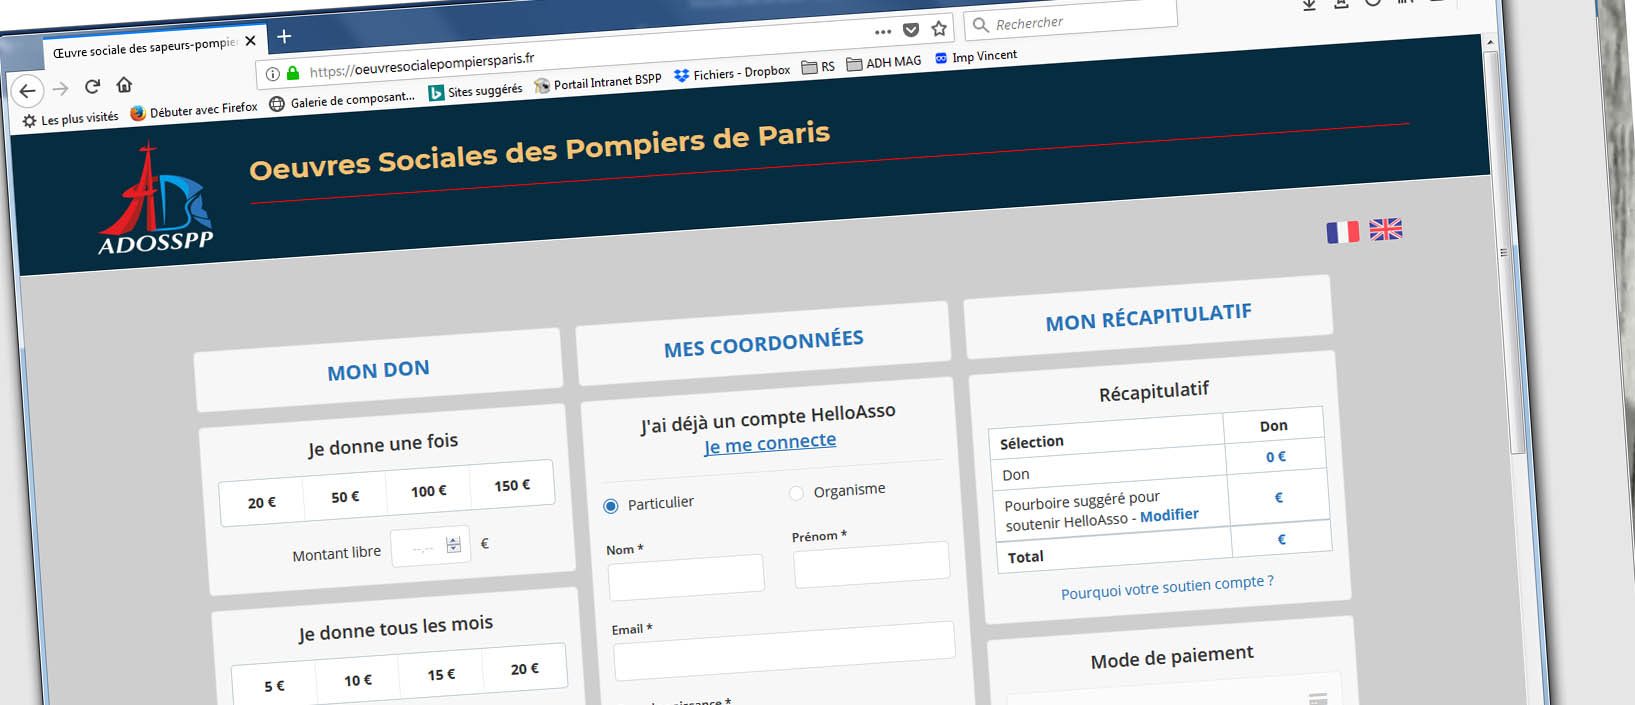Open the Portail Intranet BSPP bookmark
This screenshot has width=1635, height=705.
pos(598,82)
